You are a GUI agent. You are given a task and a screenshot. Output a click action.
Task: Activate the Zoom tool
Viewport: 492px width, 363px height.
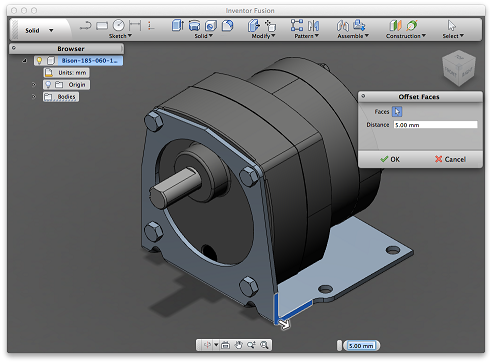(x=251, y=345)
